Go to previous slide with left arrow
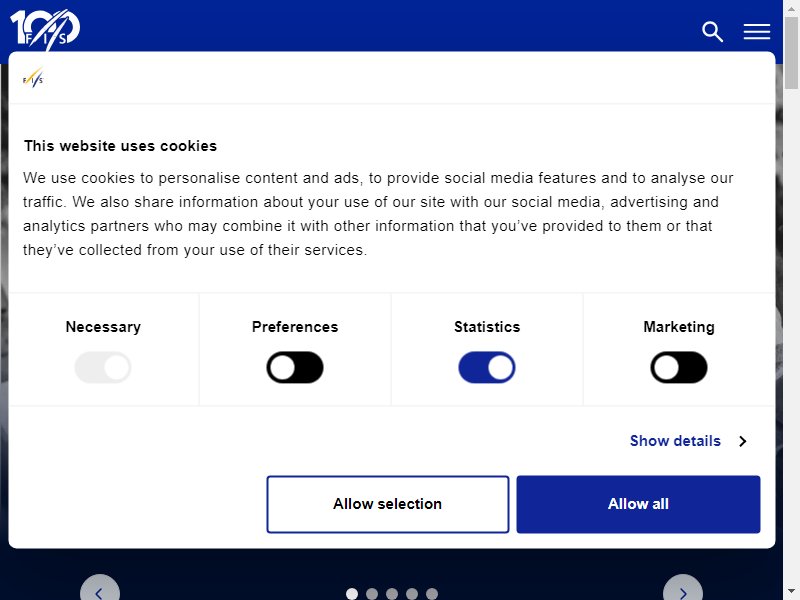Screen dimensions: 800x600 point(99,589)
